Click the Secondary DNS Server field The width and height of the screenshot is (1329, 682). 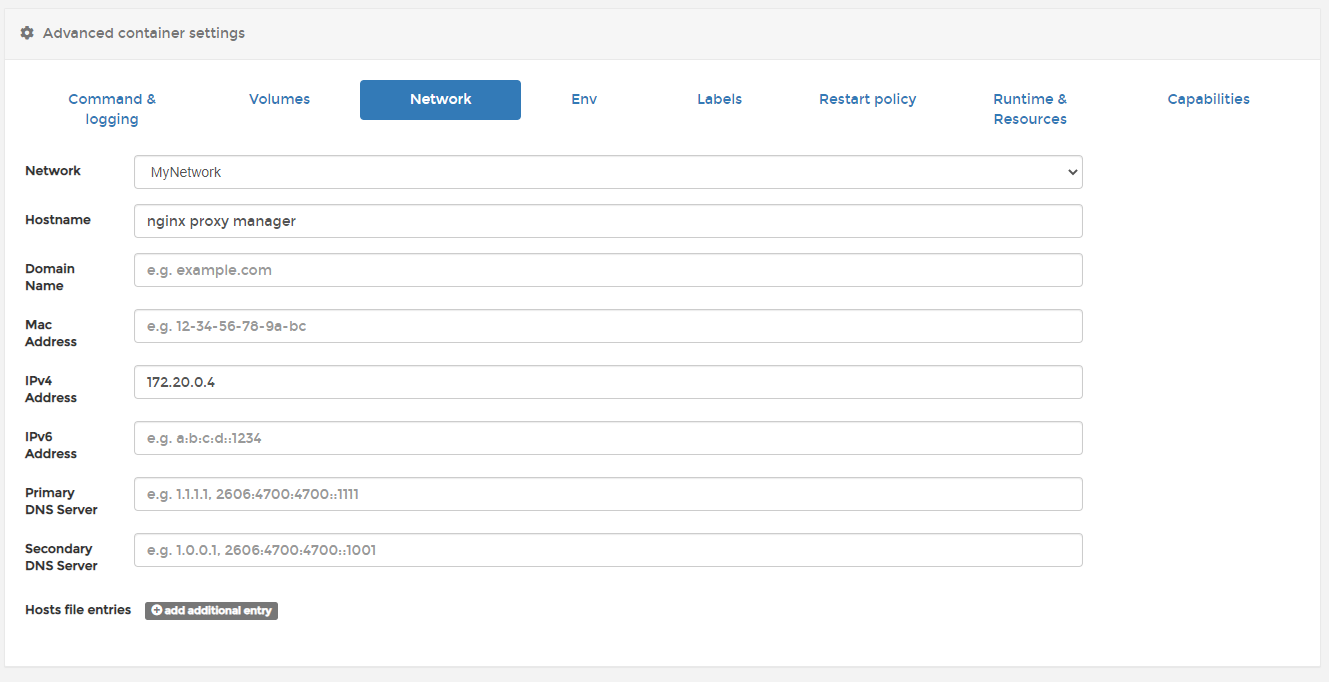pos(608,550)
